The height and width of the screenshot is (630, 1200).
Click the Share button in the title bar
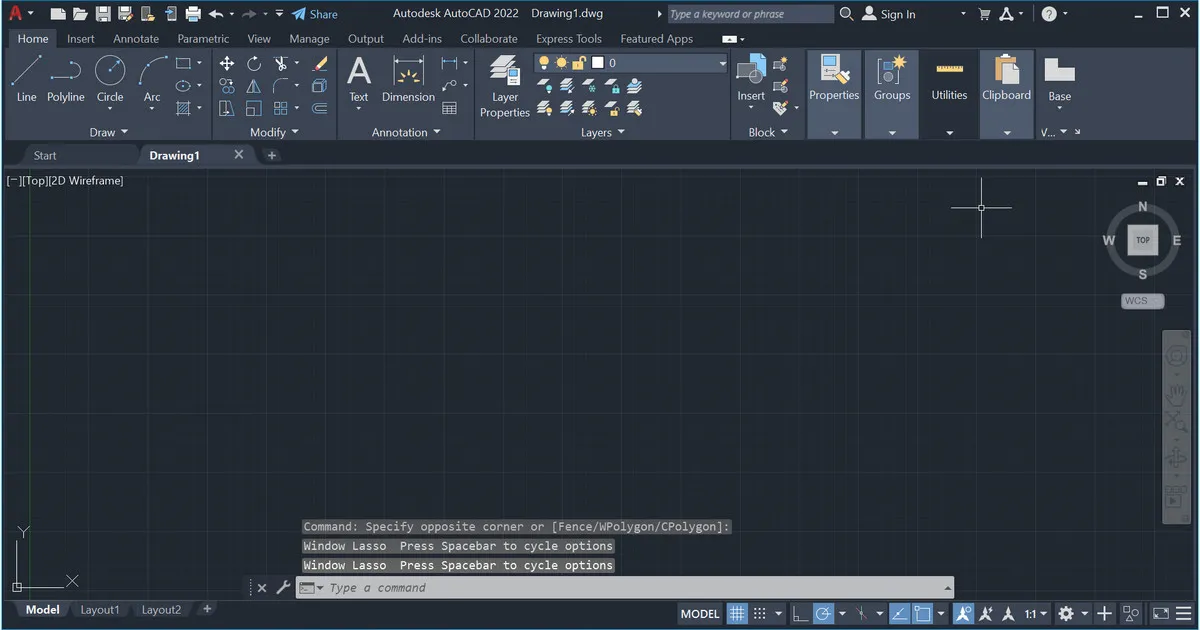click(317, 14)
